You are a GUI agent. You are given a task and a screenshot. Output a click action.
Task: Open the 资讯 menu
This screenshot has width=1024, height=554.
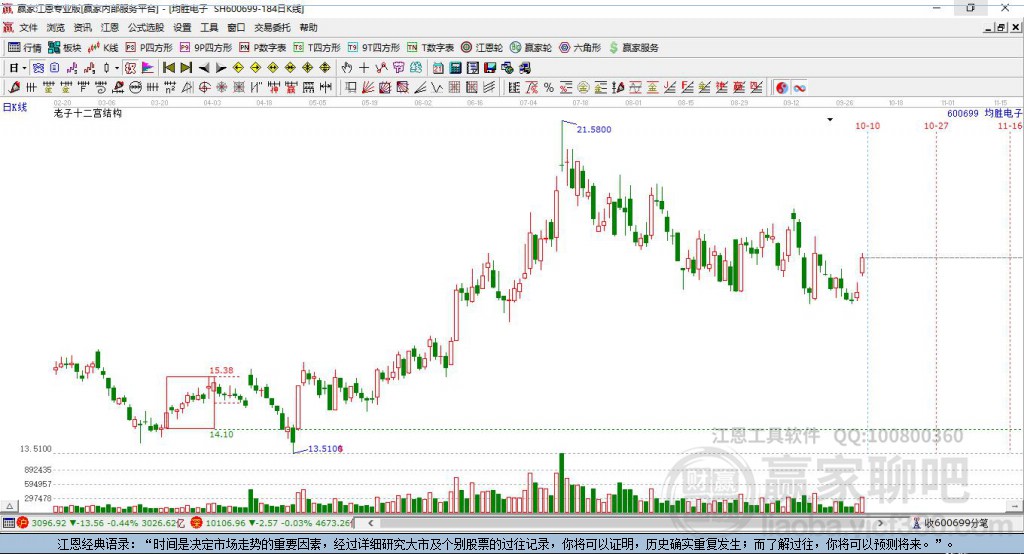[x=82, y=27]
